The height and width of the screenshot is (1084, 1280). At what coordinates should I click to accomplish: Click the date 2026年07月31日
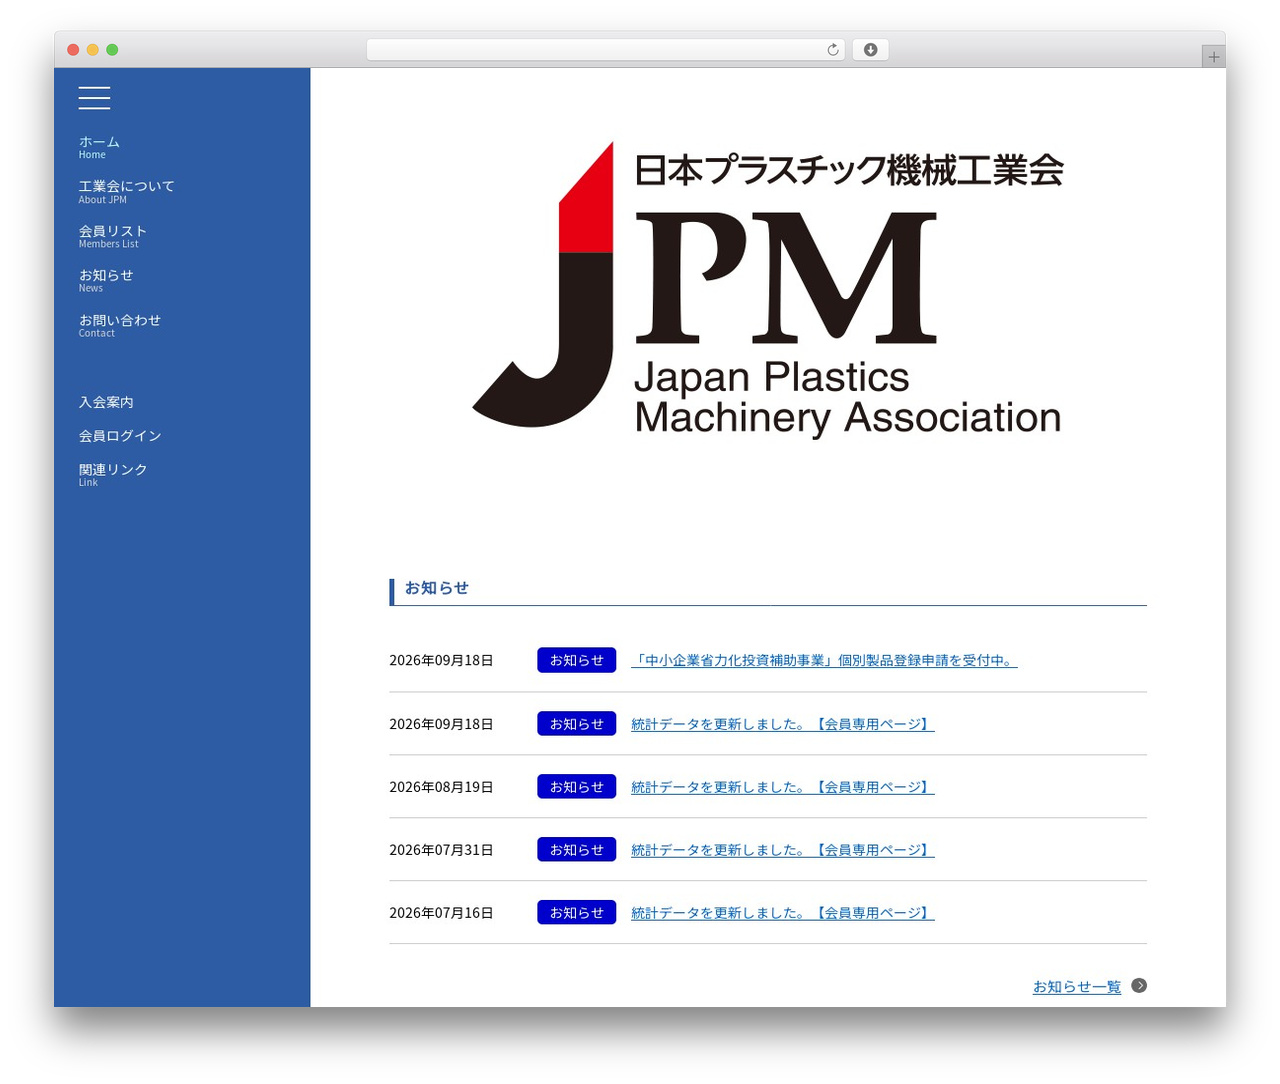tap(441, 850)
